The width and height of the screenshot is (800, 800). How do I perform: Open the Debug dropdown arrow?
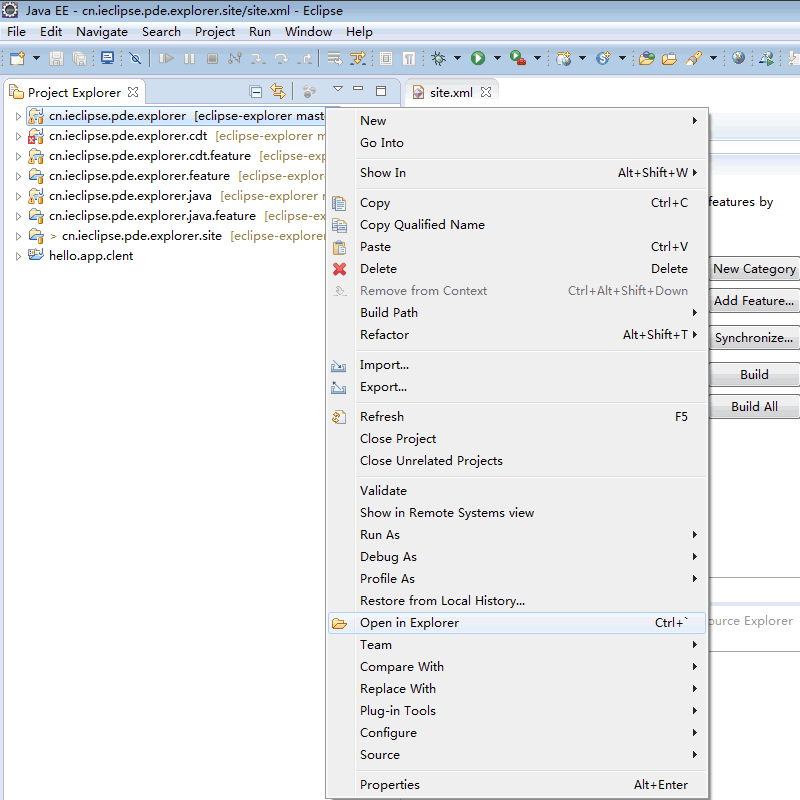click(x=458, y=58)
